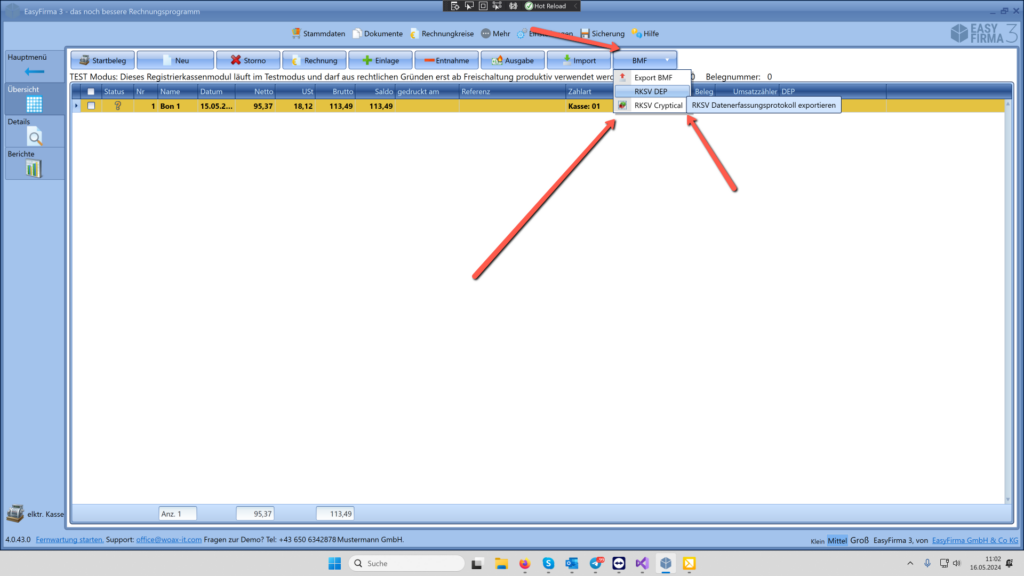
Task: Open Outlook from the taskbar
Action: tap(571, 563)
